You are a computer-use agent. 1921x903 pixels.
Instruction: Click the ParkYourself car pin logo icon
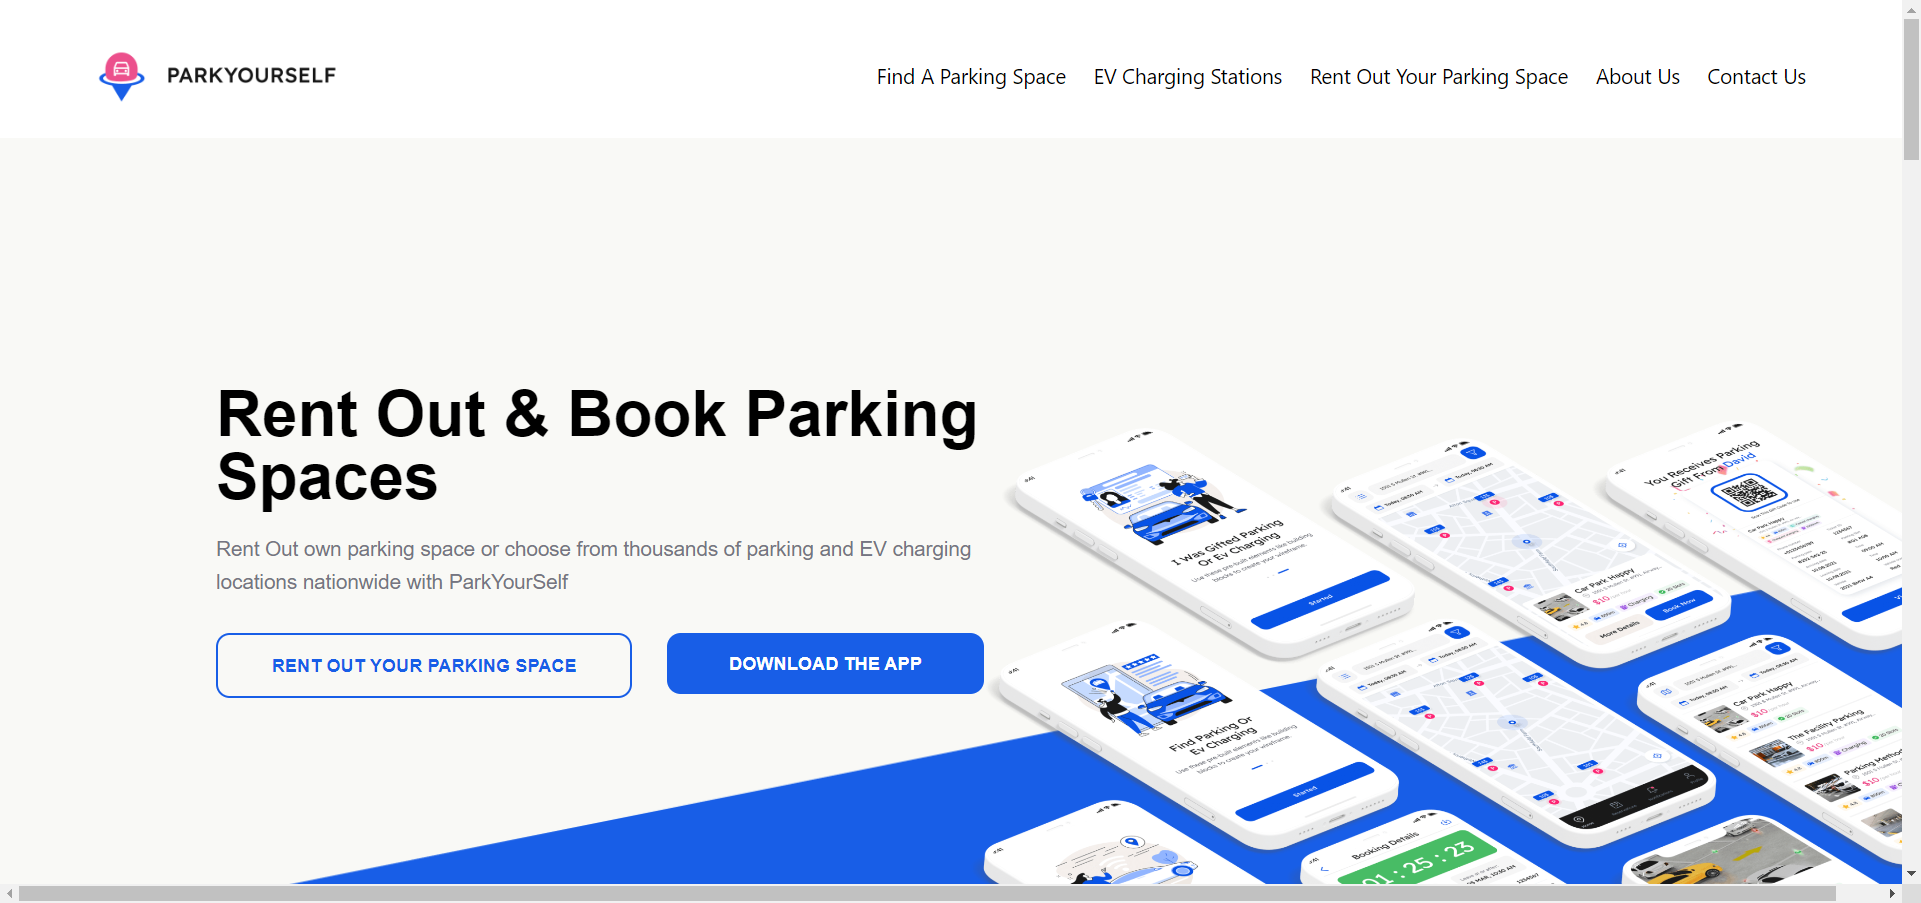point(122,76)
